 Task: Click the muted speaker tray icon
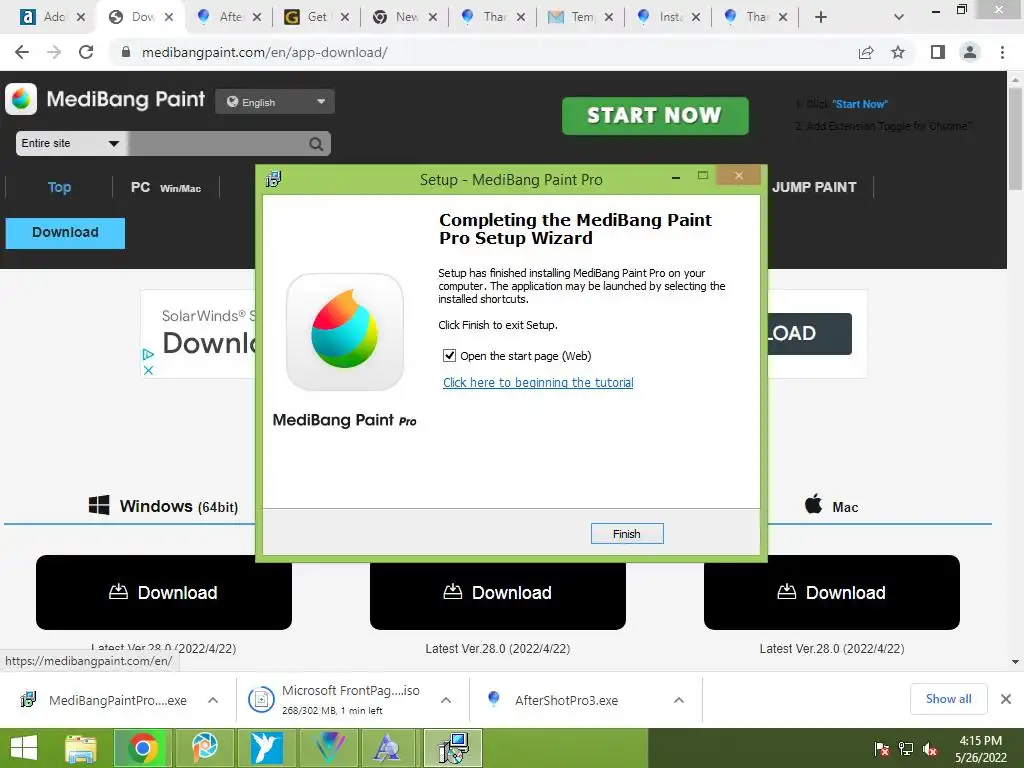tap(930, 749)
